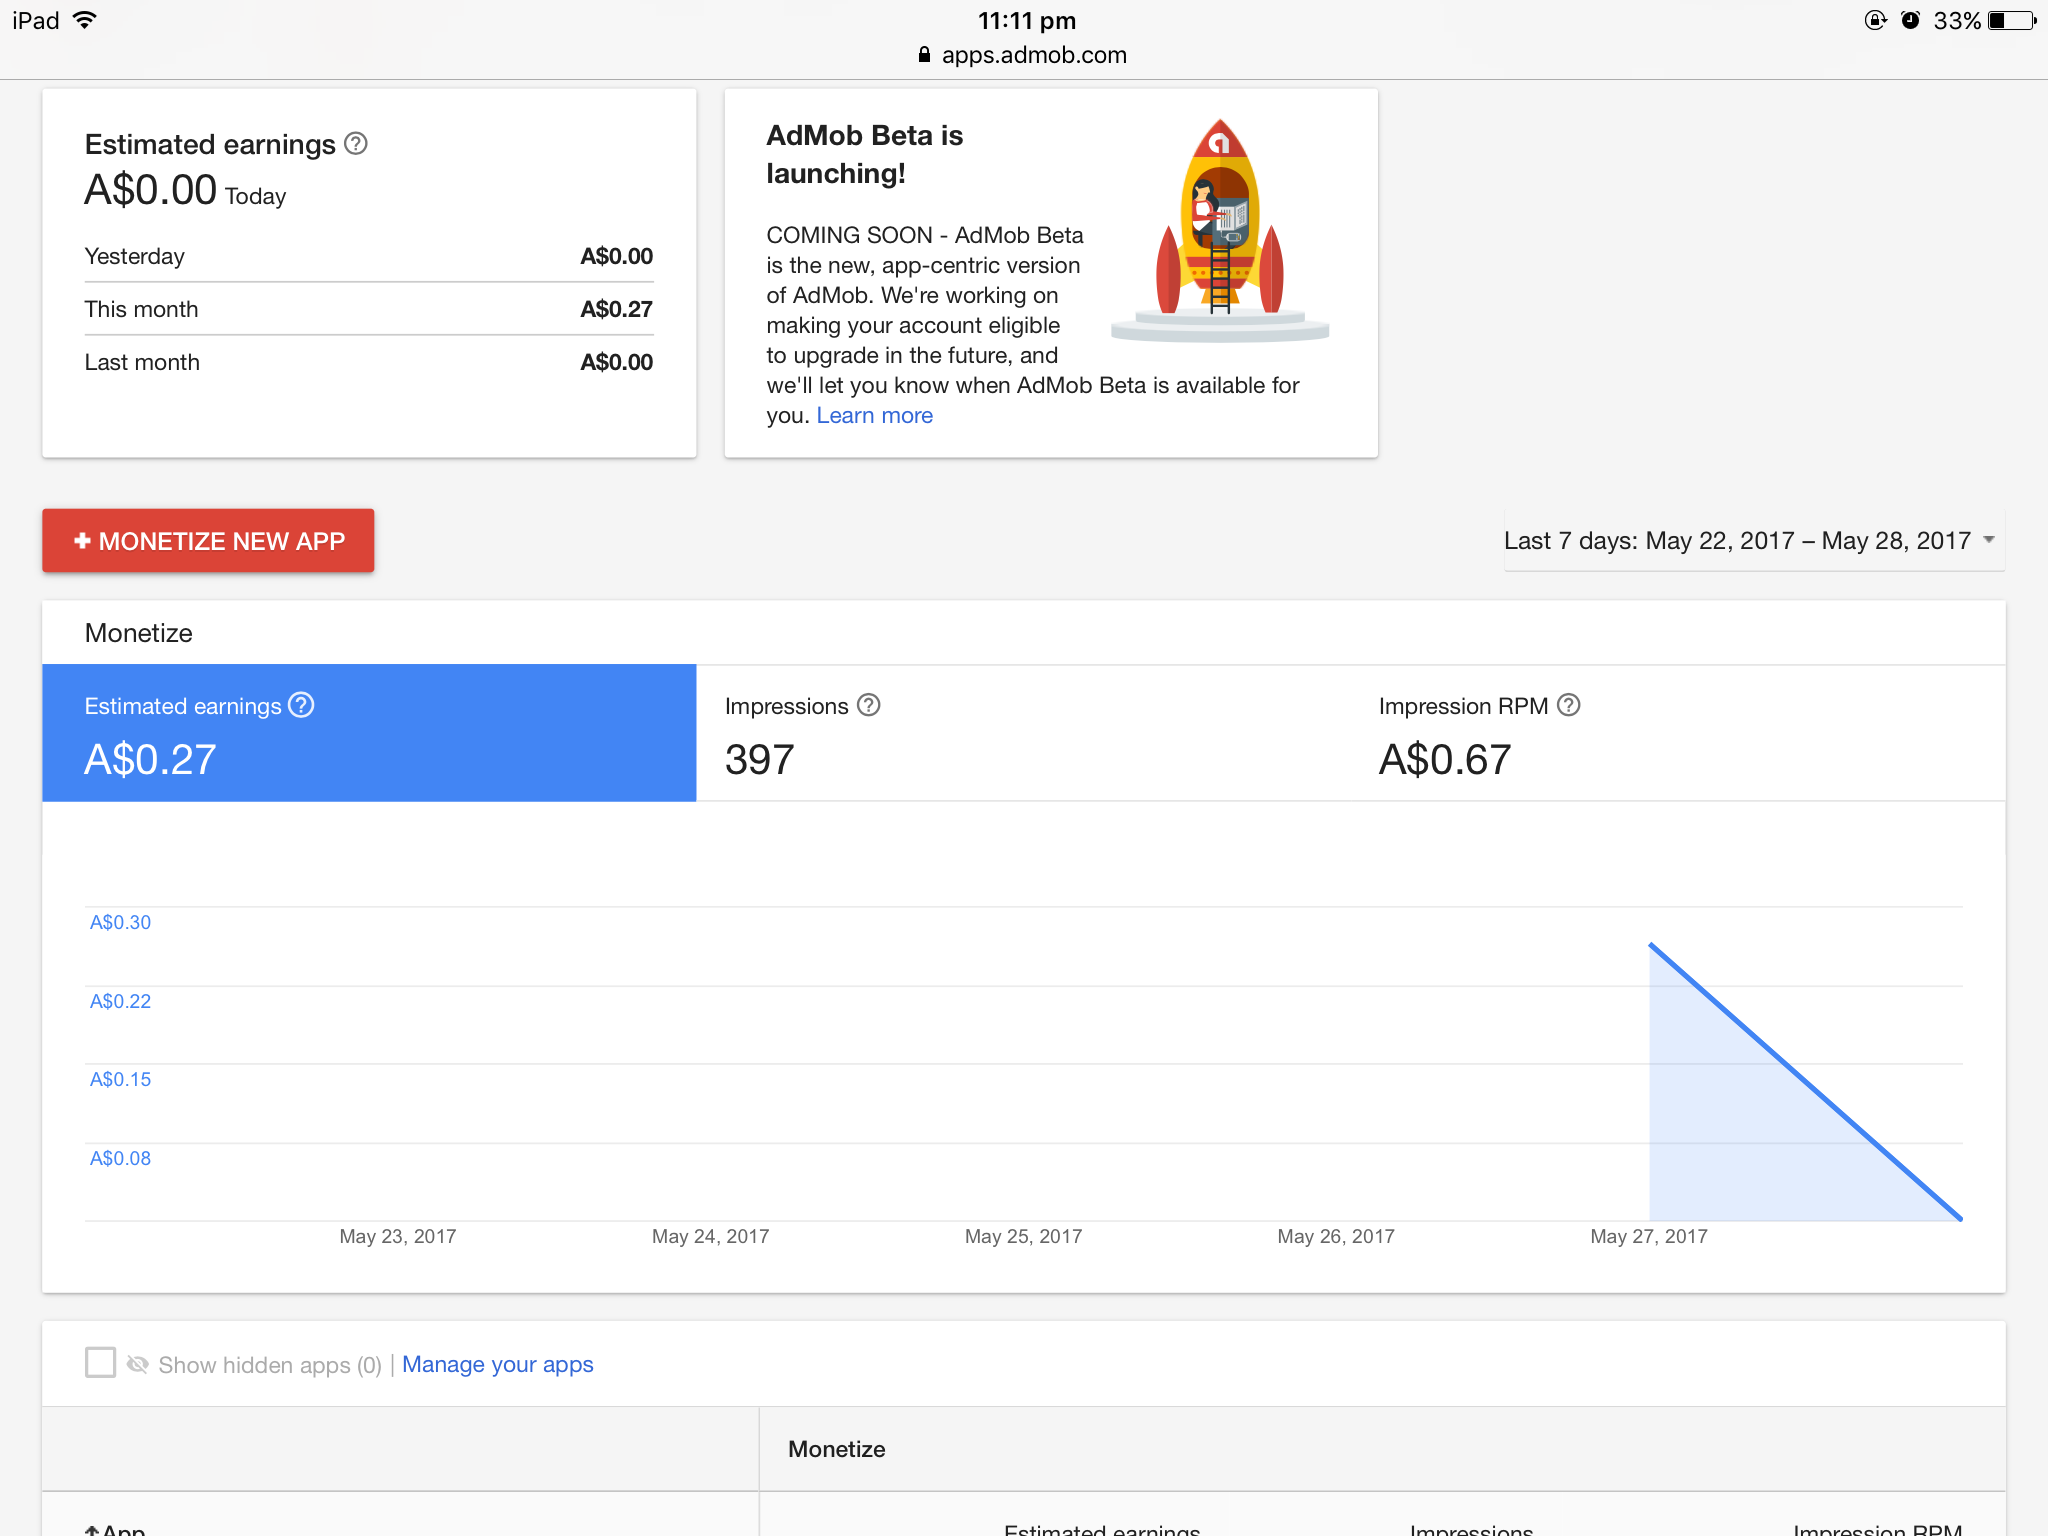Tap the battery indicator in status bar

[x=2011, y=21]
